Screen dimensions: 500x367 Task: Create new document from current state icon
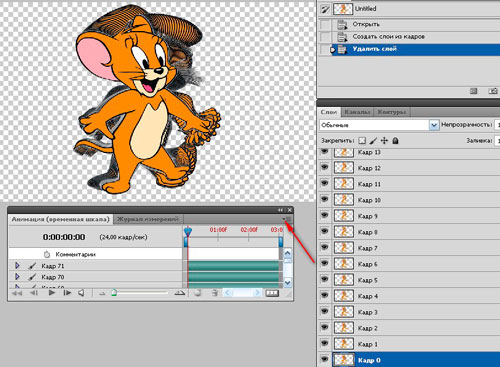point(473,91)
